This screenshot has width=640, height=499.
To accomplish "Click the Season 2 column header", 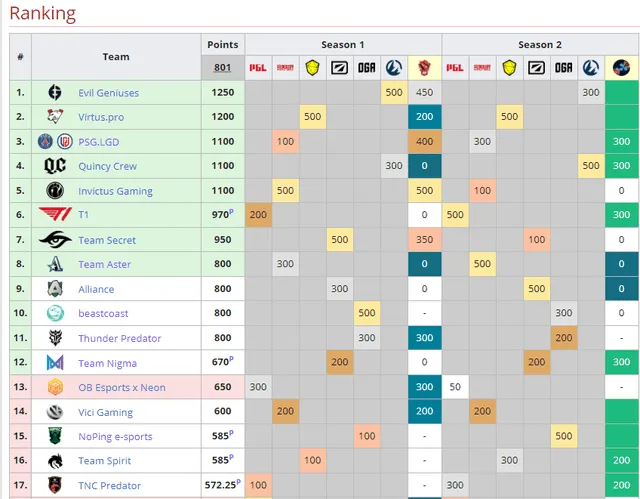I will click(x=540, y=44).
